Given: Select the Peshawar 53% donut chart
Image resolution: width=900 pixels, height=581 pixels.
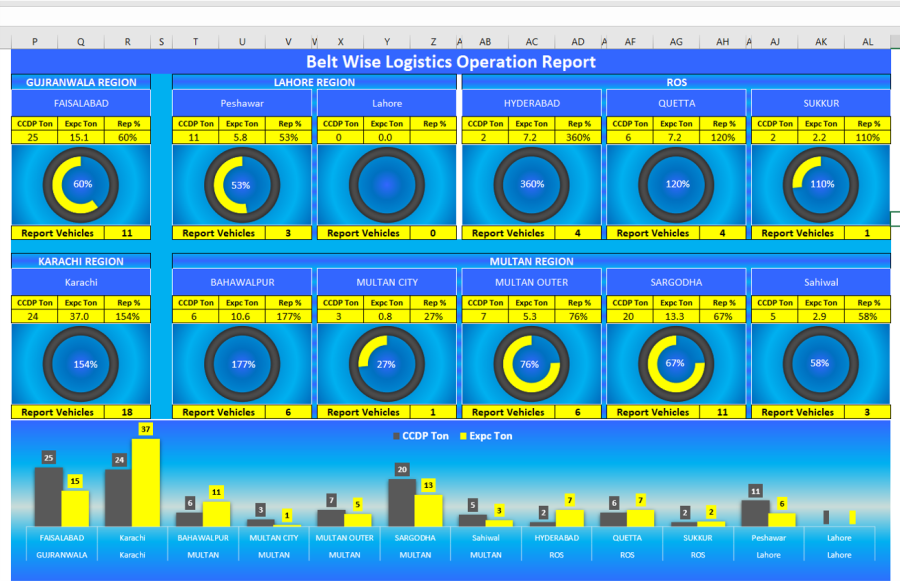Looking at the screenshot, I should (x=242, y=185).
